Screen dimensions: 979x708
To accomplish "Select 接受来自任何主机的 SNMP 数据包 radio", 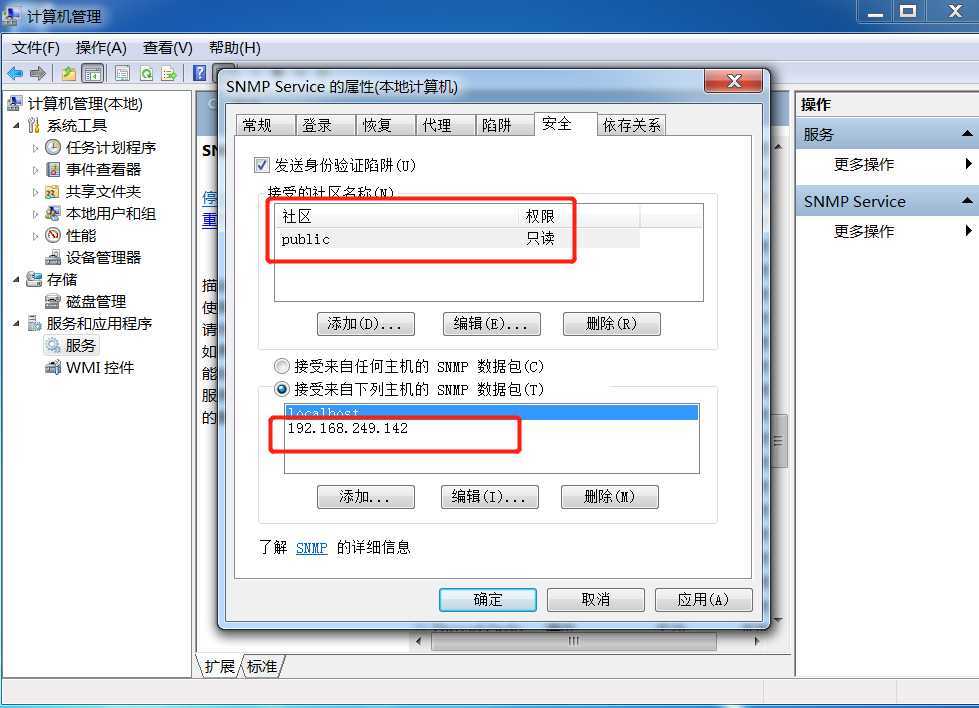I will pos(282,366).
